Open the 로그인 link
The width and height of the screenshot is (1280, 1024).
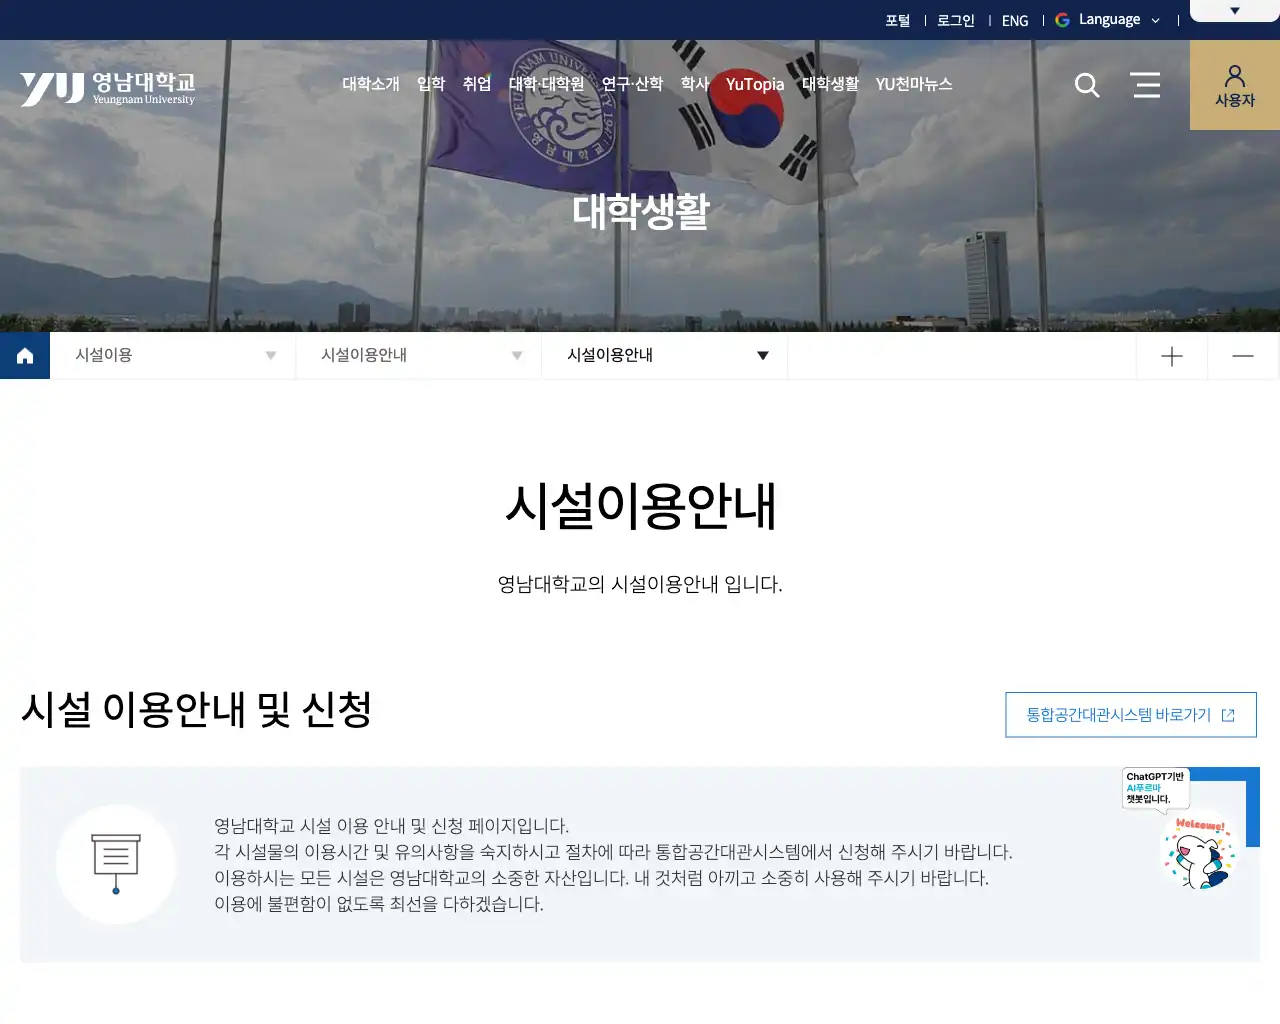955,20
